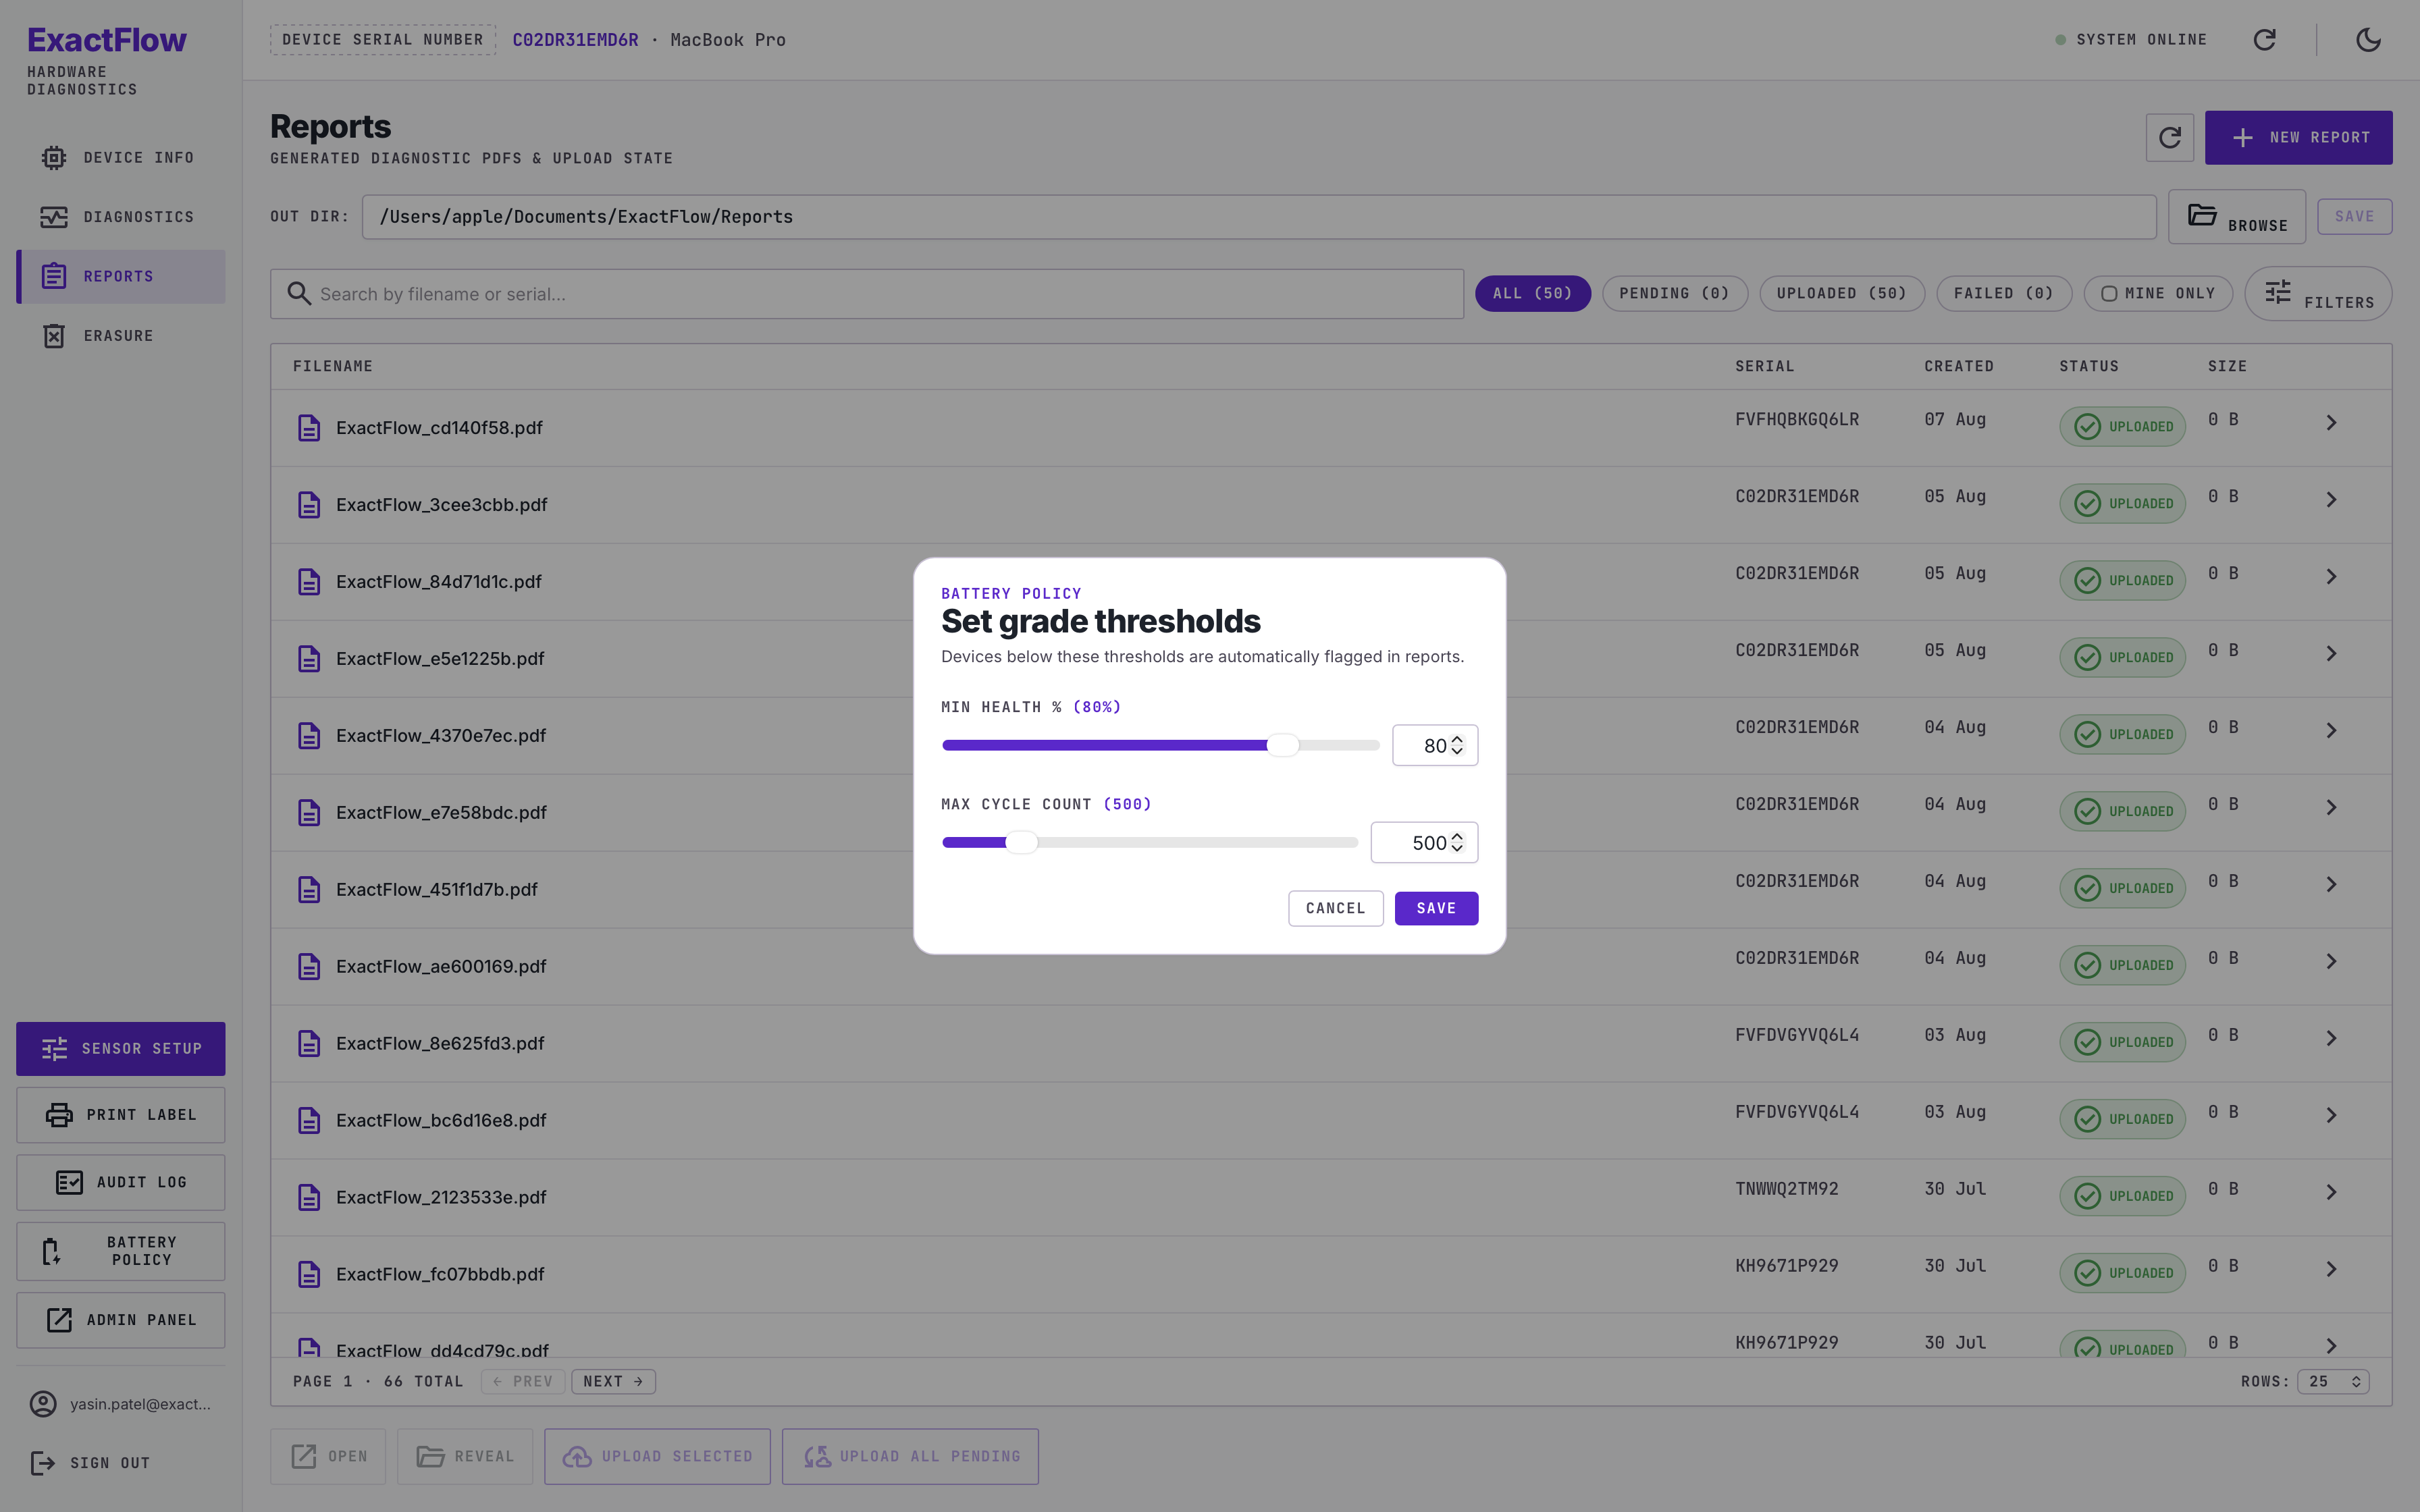This screenshot has width=2420, height=1512.
Task: Click device serial C02DR31EMD6R in header
Action: [x=575, y=40]
